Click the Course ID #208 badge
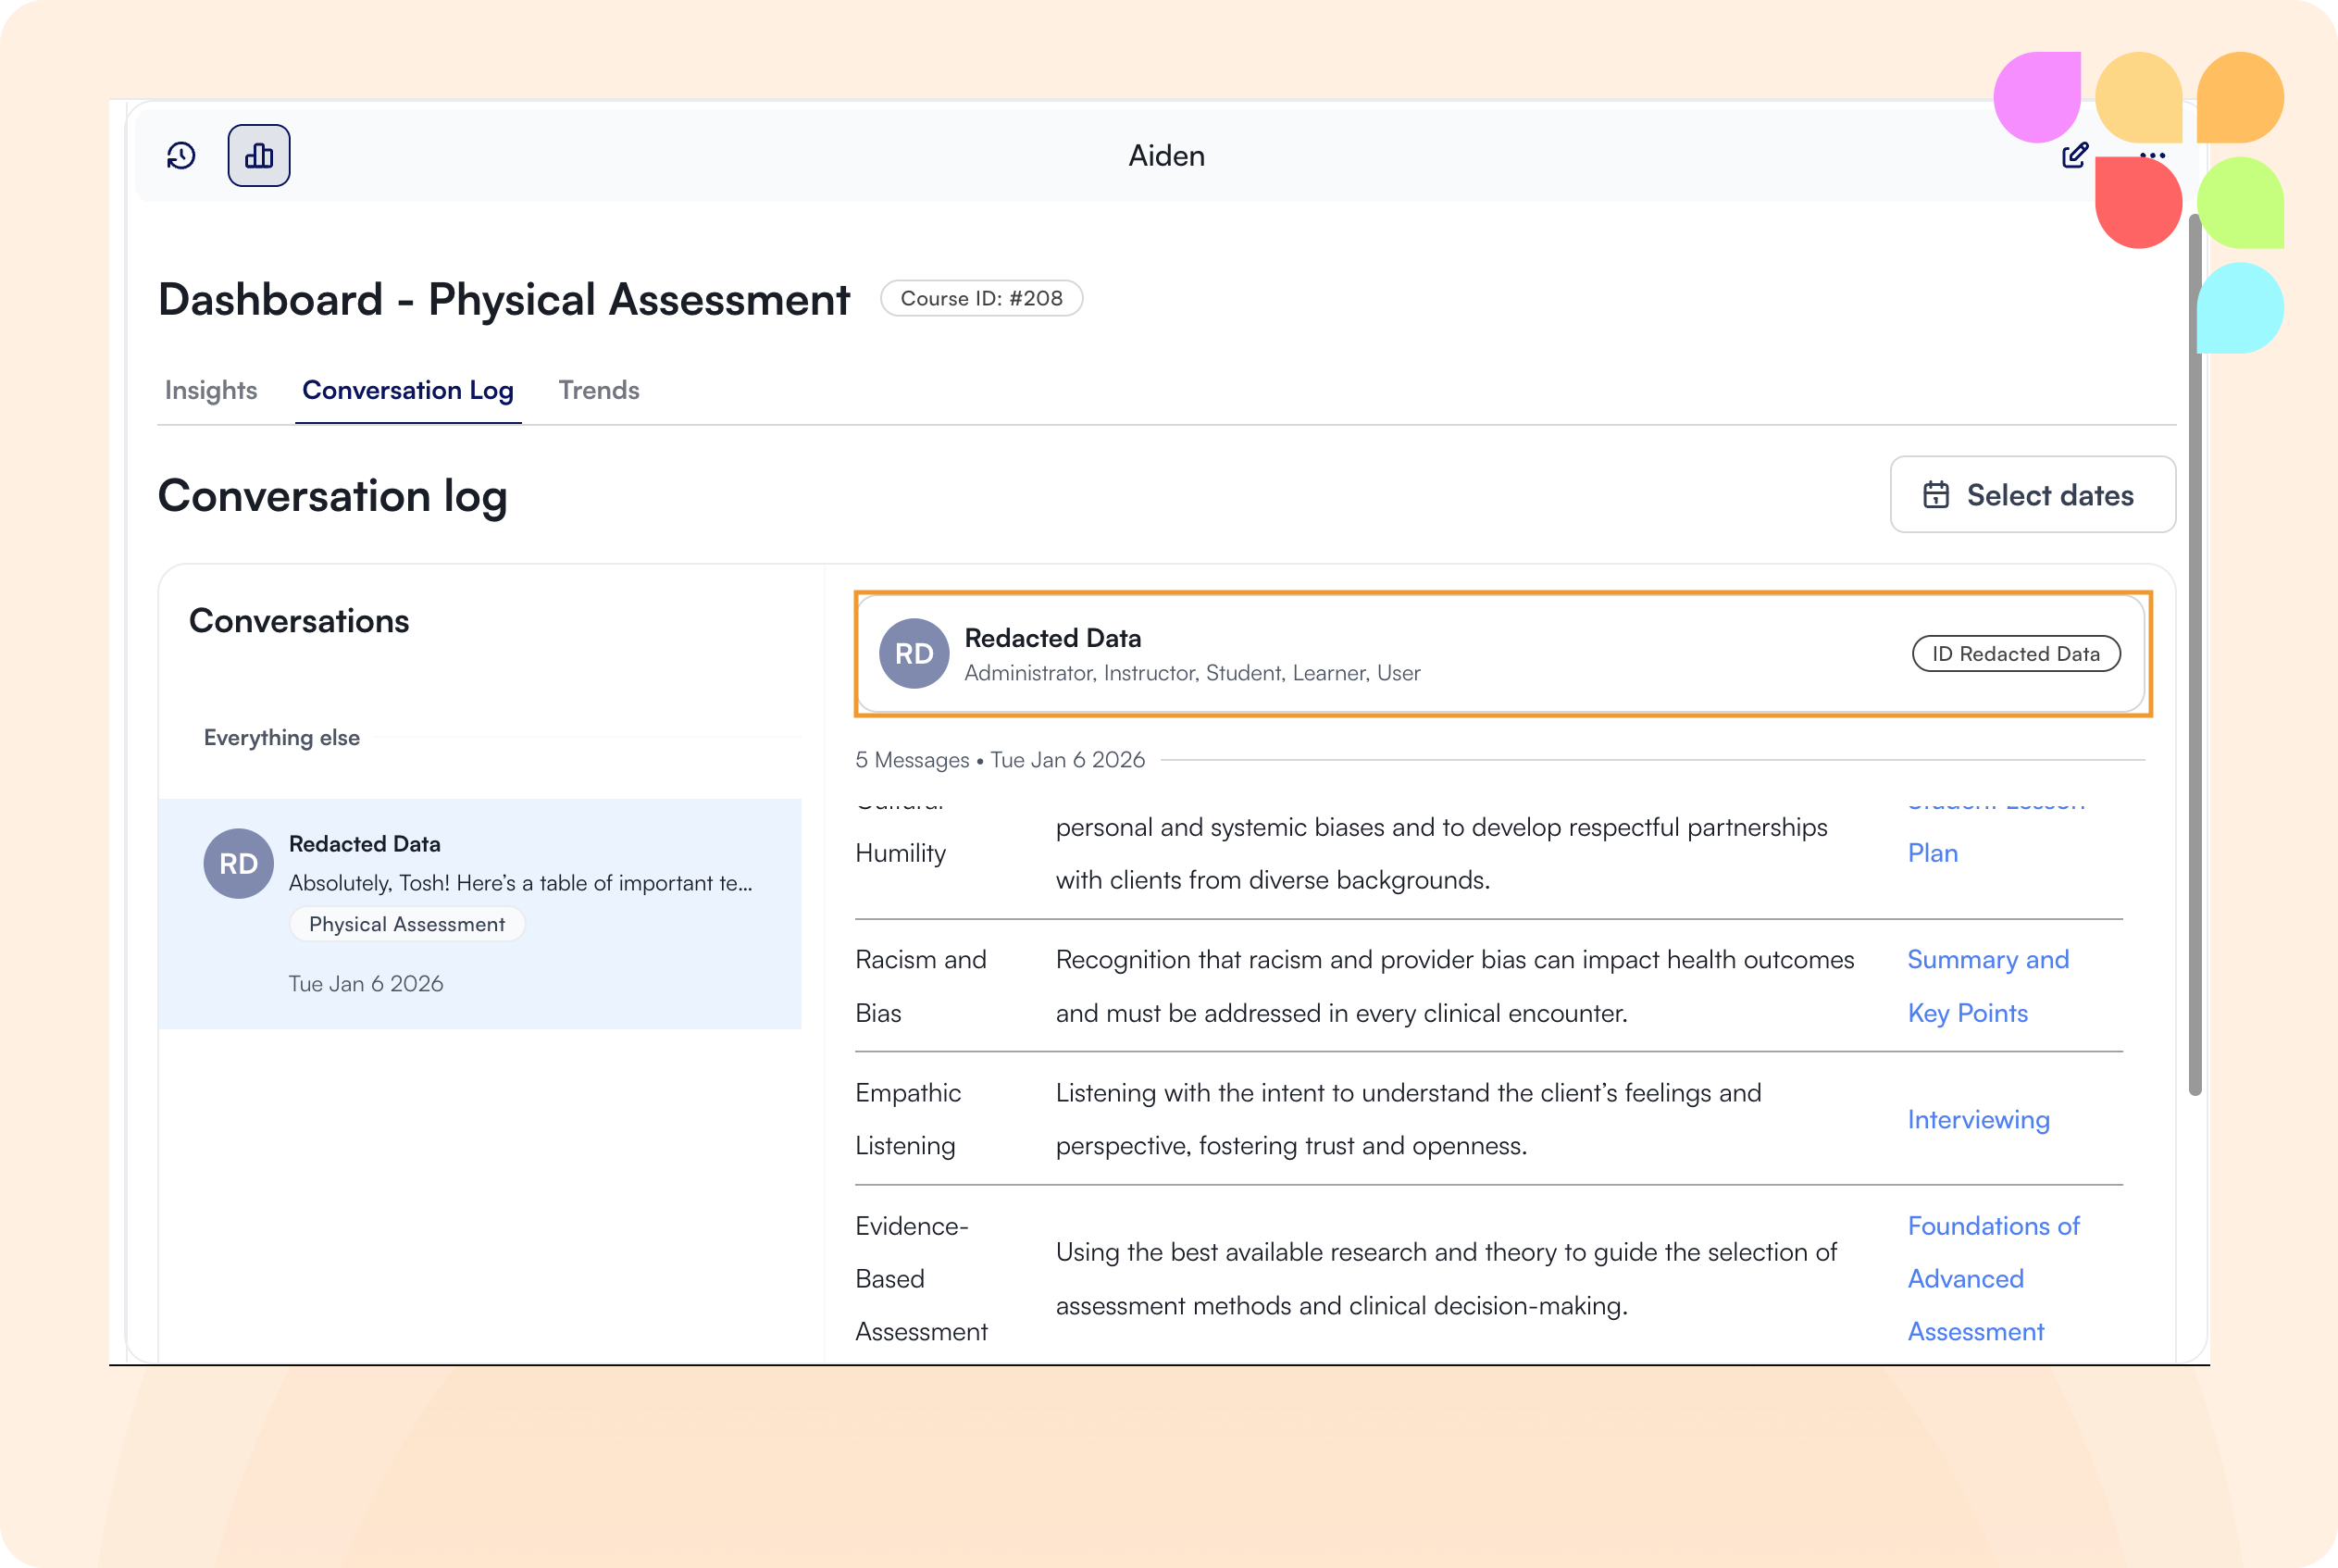Screen dimensions: 2338x1568 point(981,298)
